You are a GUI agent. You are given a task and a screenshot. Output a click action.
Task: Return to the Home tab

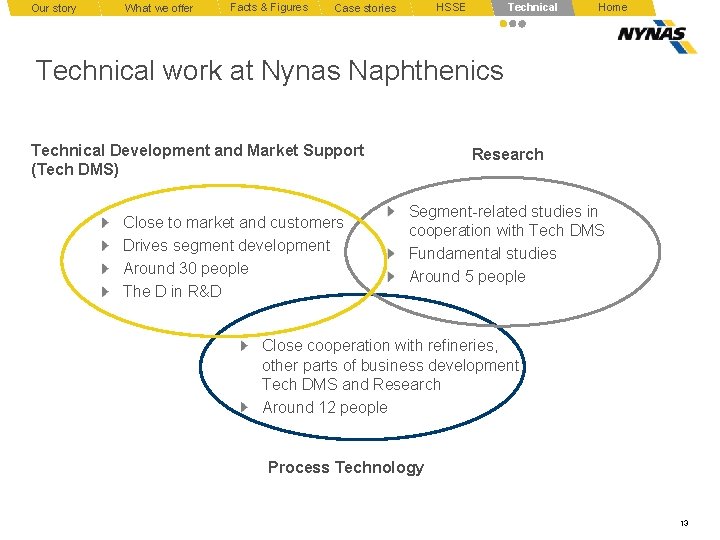click(613, 8)
